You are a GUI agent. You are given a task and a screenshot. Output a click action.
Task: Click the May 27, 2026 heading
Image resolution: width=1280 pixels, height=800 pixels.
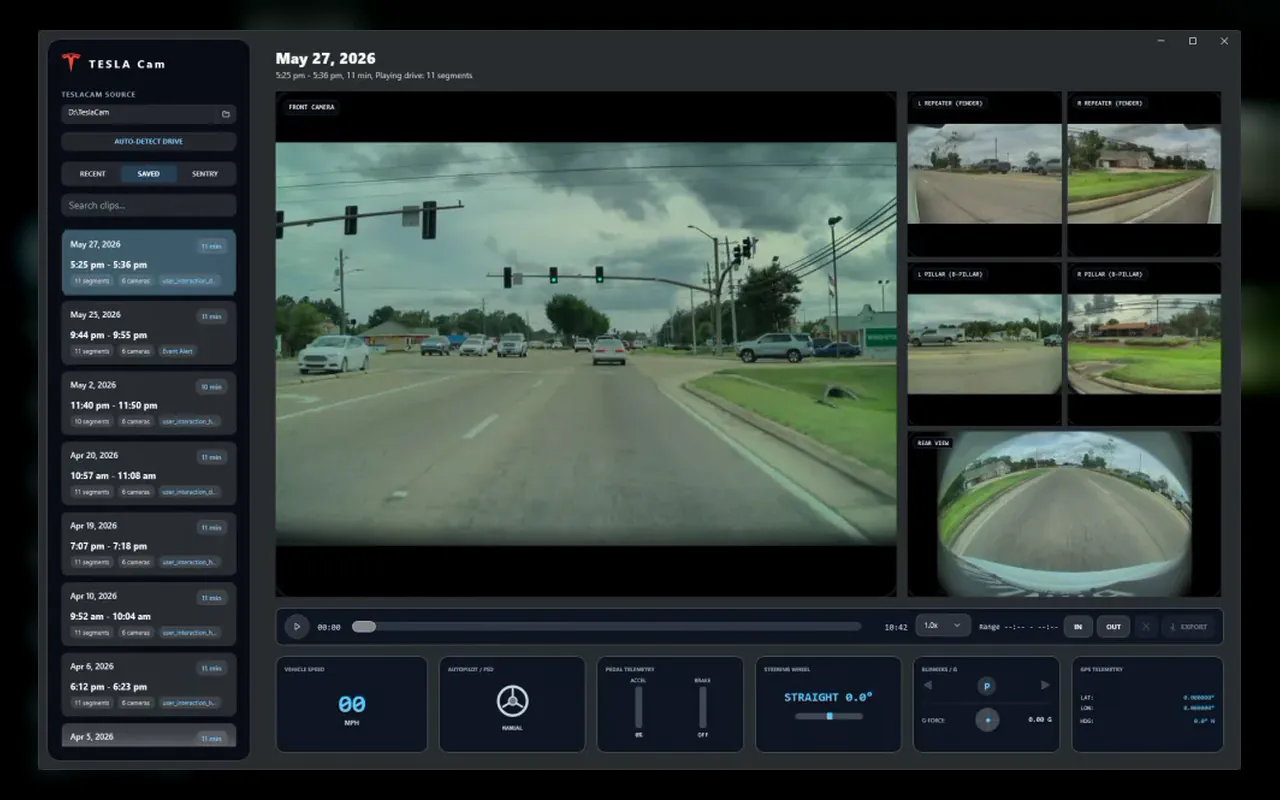(x=326, y=59)
